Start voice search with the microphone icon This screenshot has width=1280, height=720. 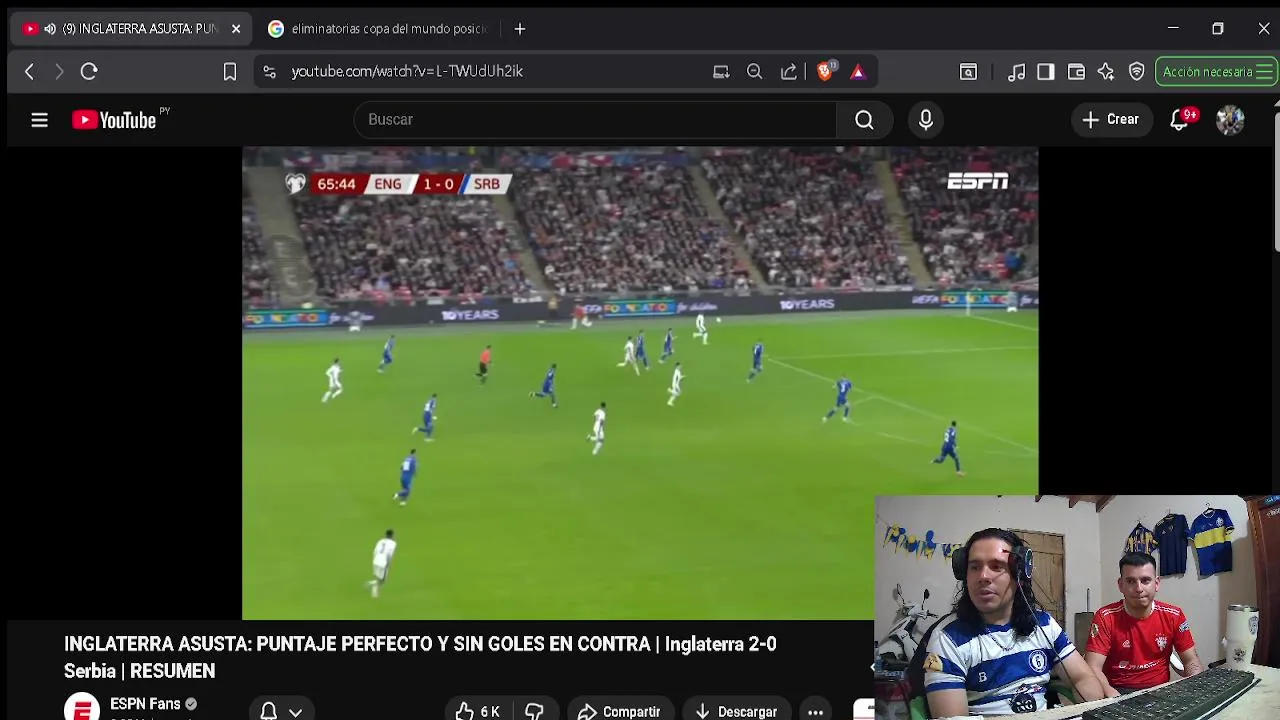[926, 120]
